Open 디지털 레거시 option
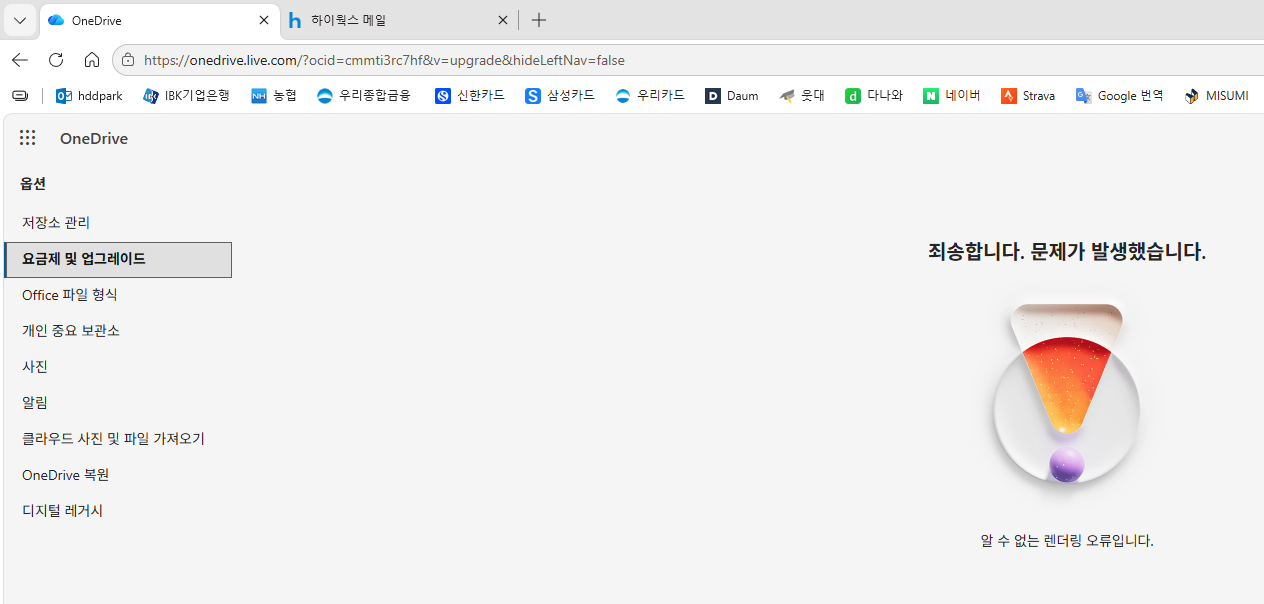 [118, 511]
